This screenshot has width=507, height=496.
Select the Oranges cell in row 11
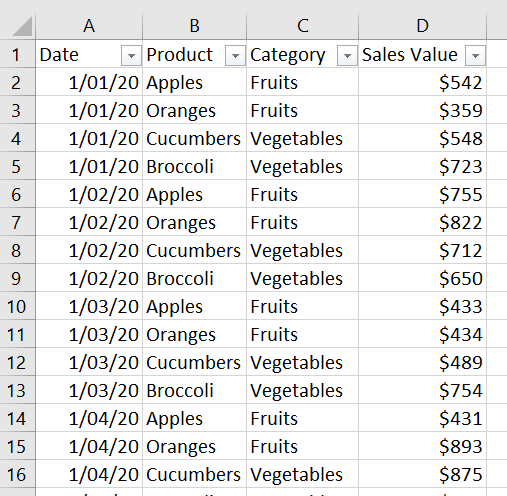[x=195, y=334]
